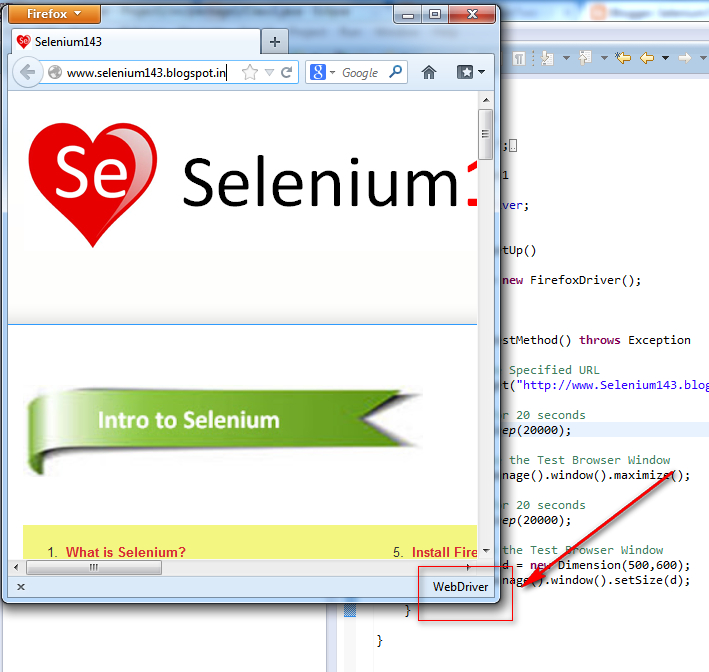Viewport: 709px width, 672px height.
Task: Click the horizontal scrollbar thumb
Action: (94, 567)
